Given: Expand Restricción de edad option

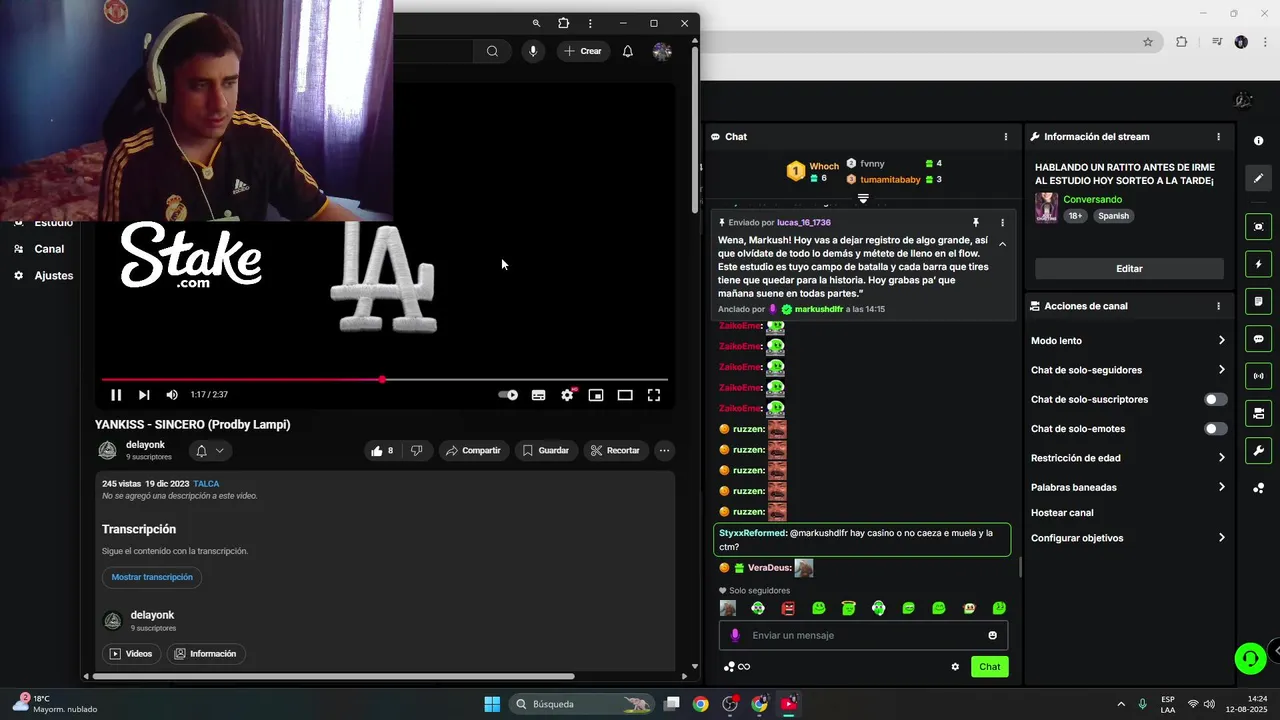Looking at the screenshot, I should (1128, 458).
